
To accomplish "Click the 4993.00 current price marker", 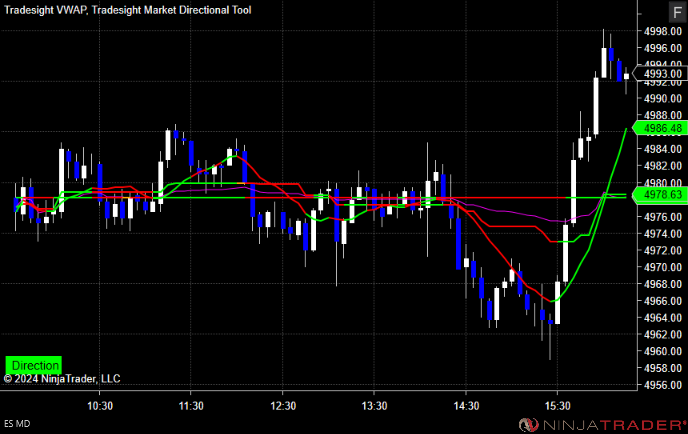I will [660, 74].
